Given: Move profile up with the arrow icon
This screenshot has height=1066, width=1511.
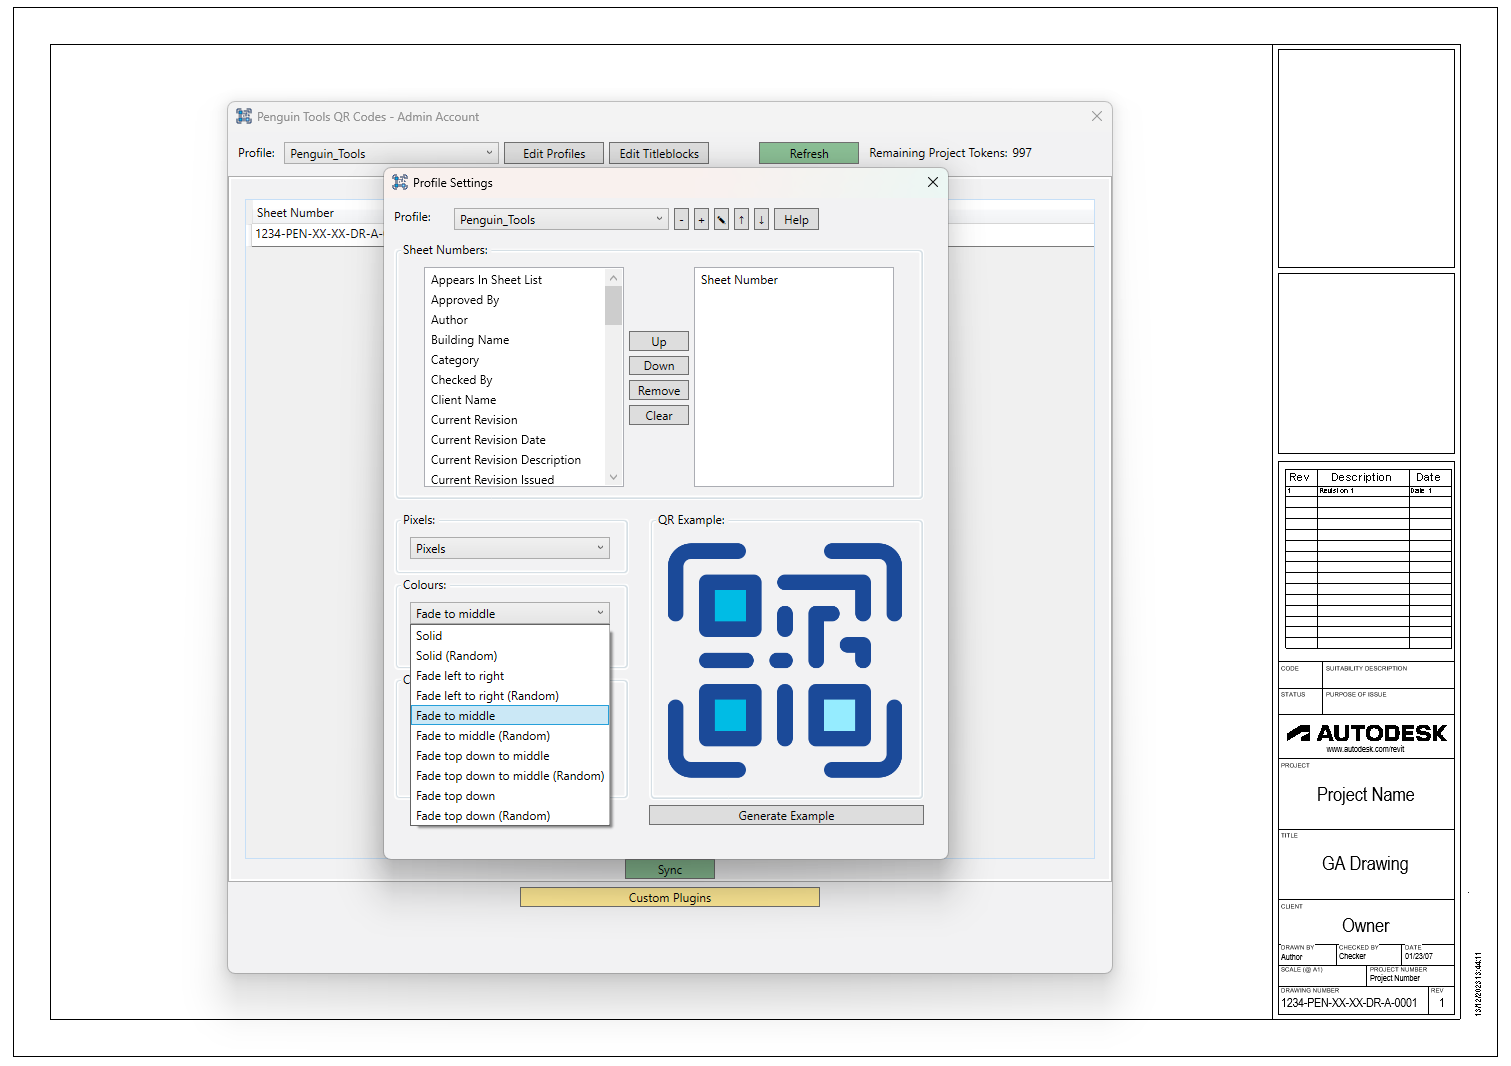Looking at the screenshot, I should click(741, 220).
